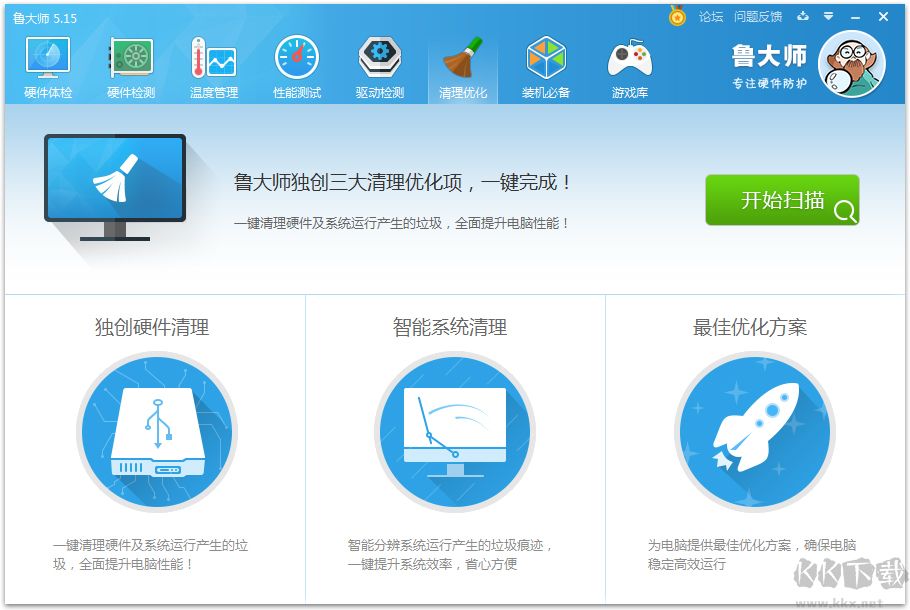The height and width of the screenshot is (610, 910).
Task: Click the 鲁大师 专注硬件防护 logo text
Action: point(769,67)
